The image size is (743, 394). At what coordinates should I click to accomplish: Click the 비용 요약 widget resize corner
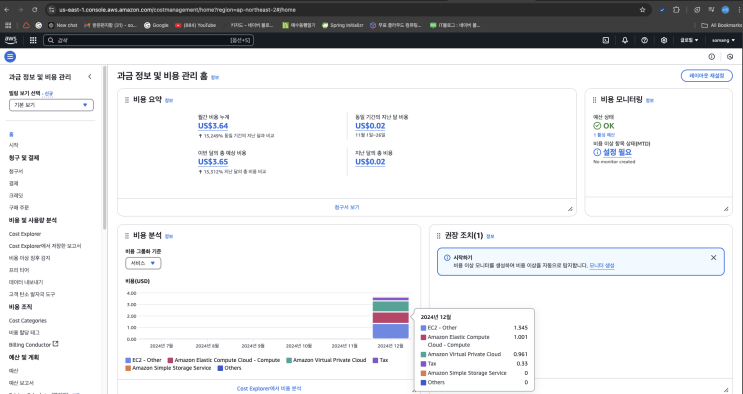coord(570,209)
